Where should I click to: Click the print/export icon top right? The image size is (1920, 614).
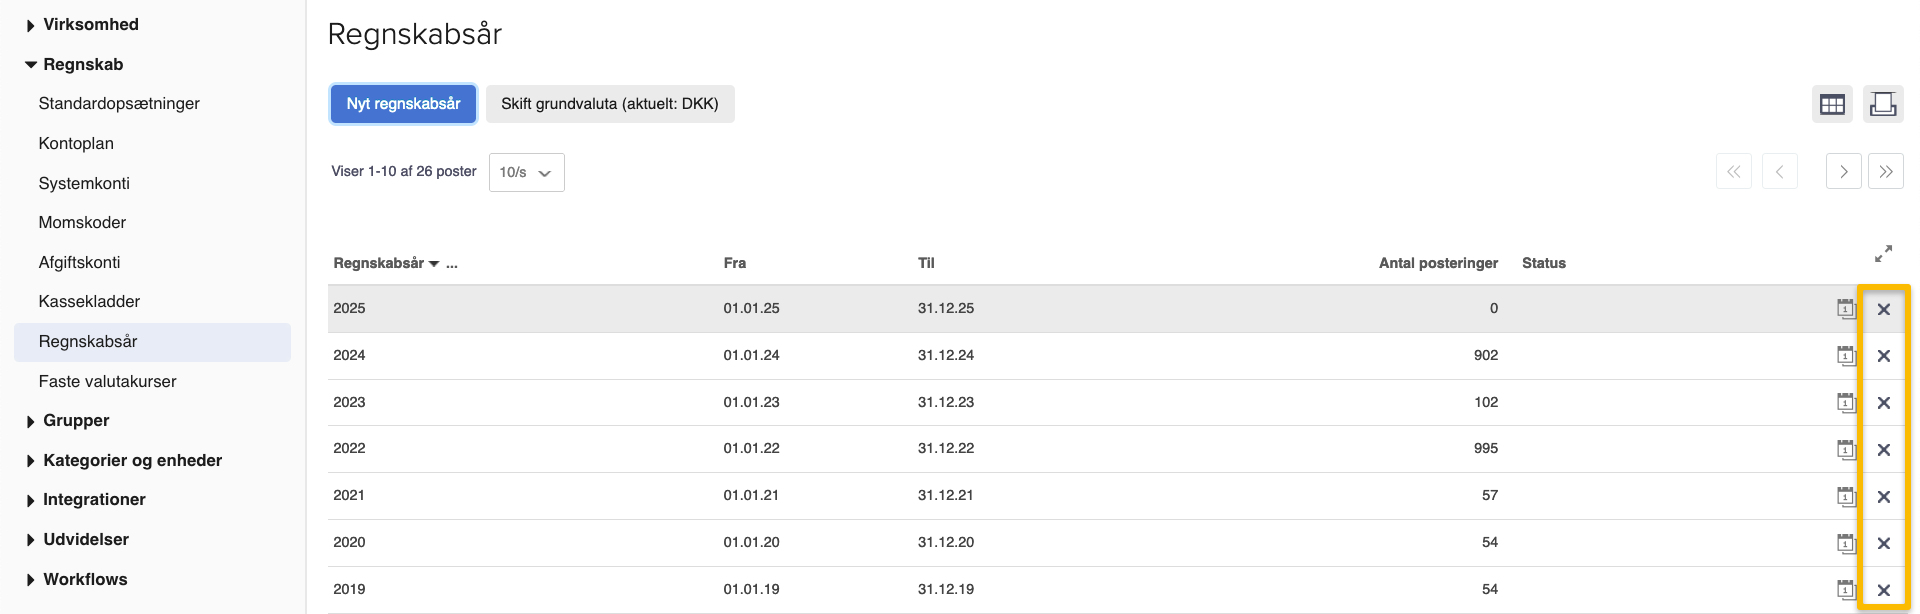1883,104
